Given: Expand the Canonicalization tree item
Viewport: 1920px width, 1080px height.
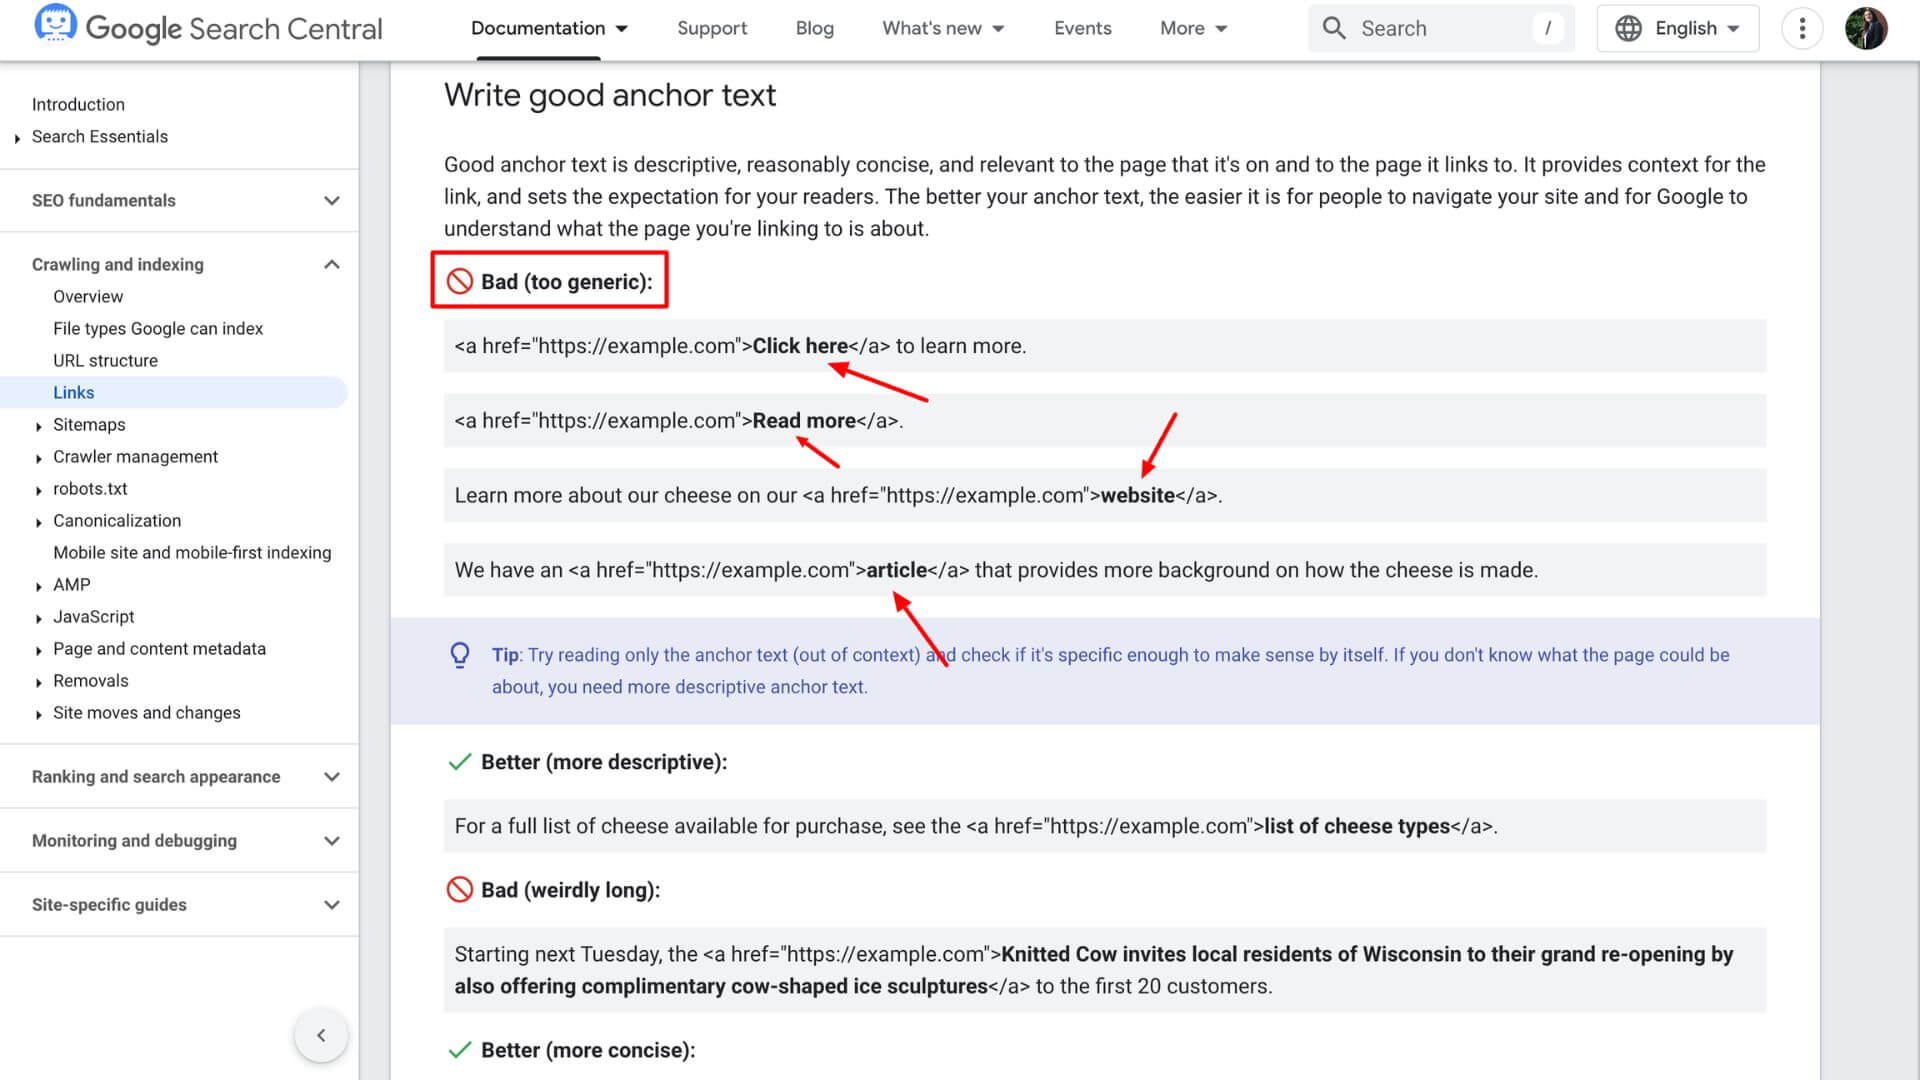Looking at the screenshot, I should pyautogui.click(x=38, y=522).
